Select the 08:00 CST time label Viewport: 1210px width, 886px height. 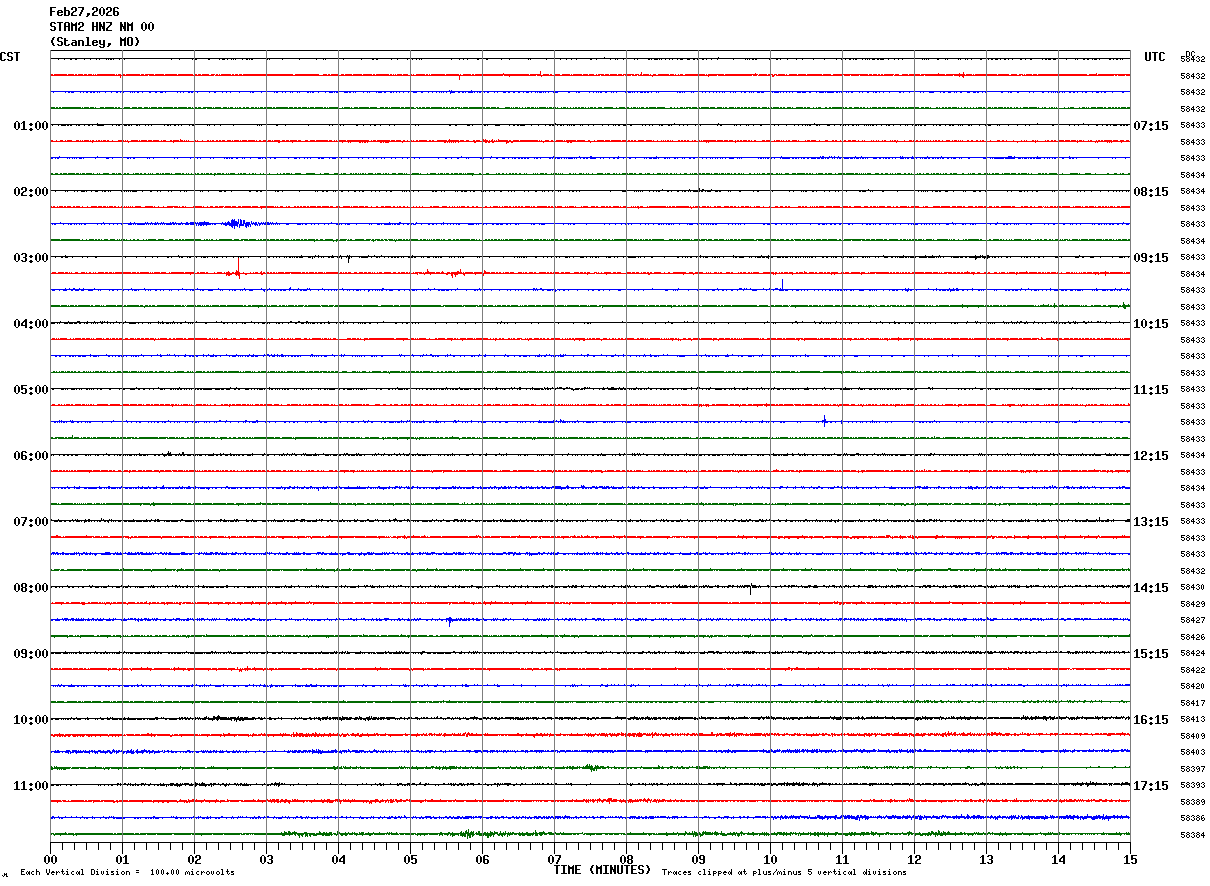click(30, 588)
